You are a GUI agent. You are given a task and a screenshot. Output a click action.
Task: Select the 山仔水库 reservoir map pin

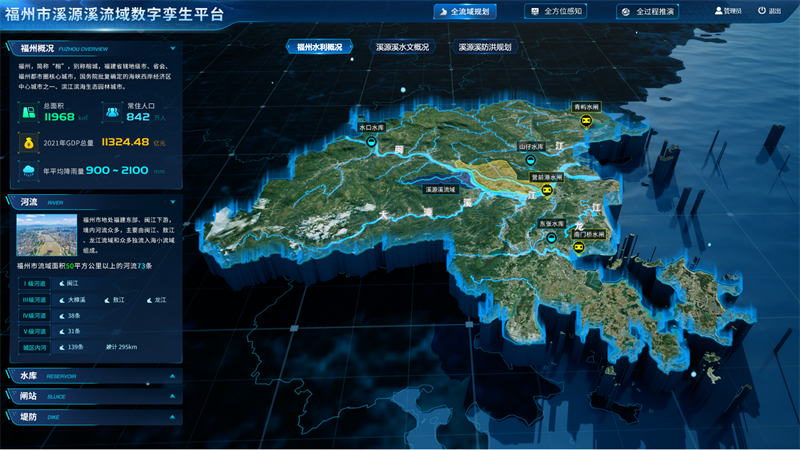point(531,160)
